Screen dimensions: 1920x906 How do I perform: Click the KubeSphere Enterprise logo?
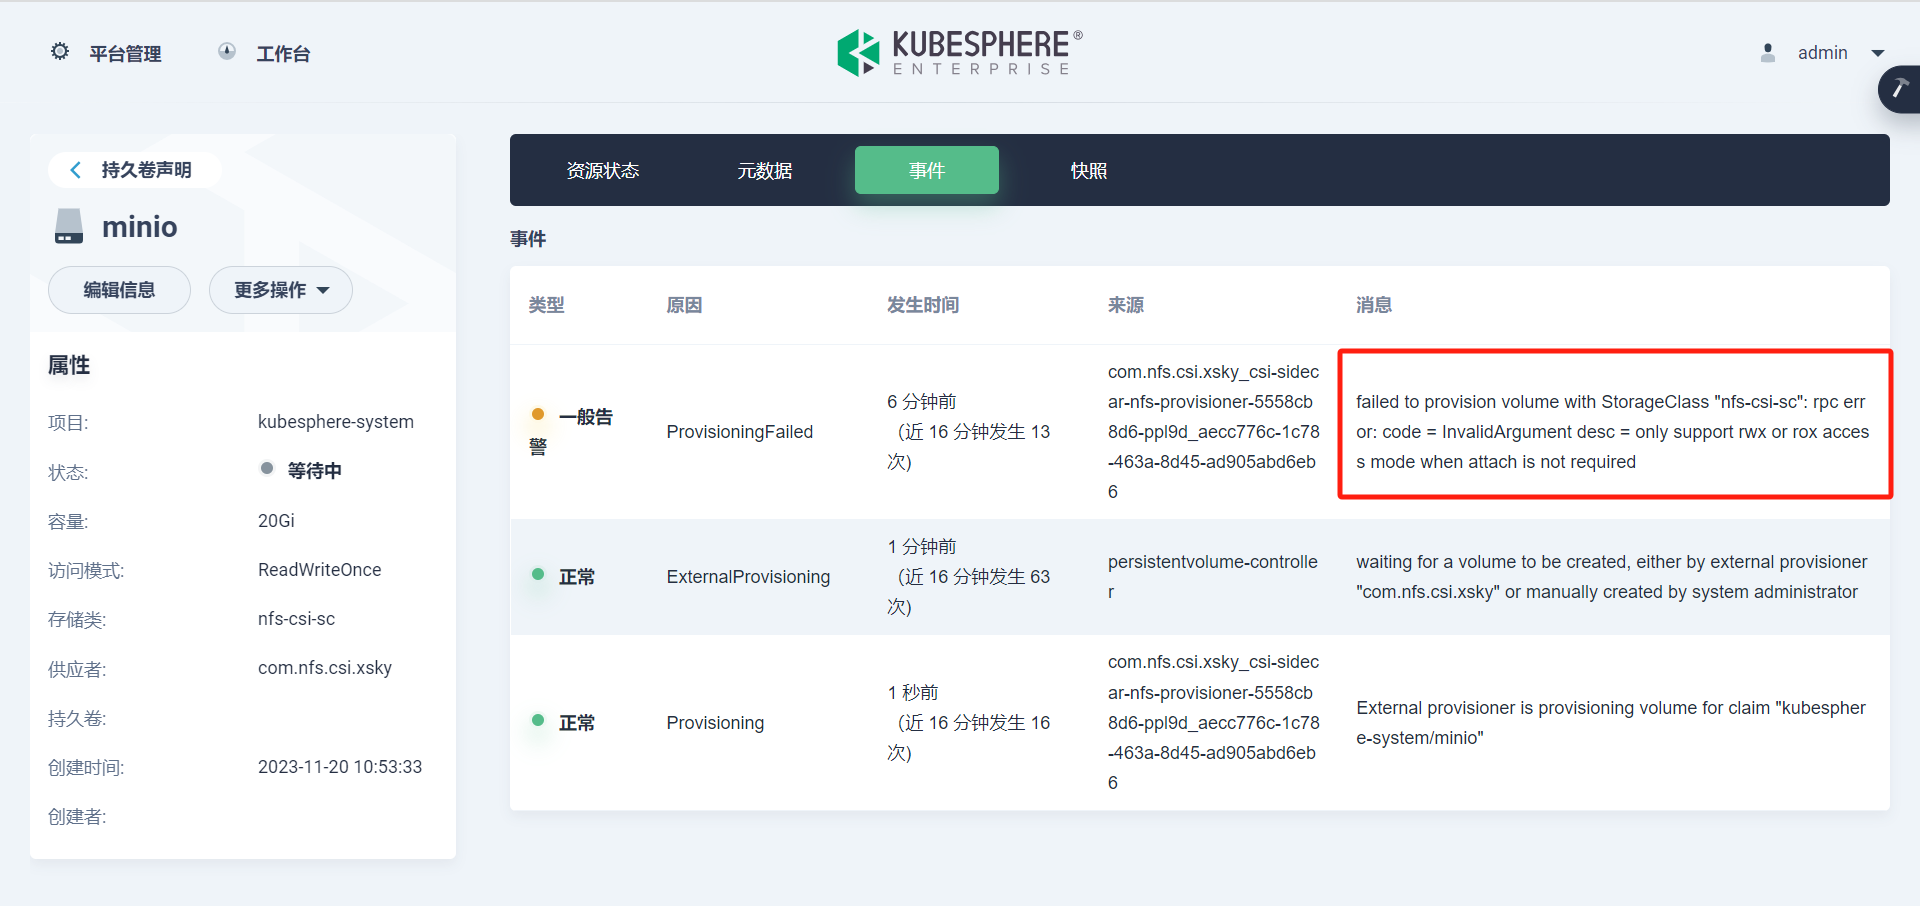coord(957,52)
